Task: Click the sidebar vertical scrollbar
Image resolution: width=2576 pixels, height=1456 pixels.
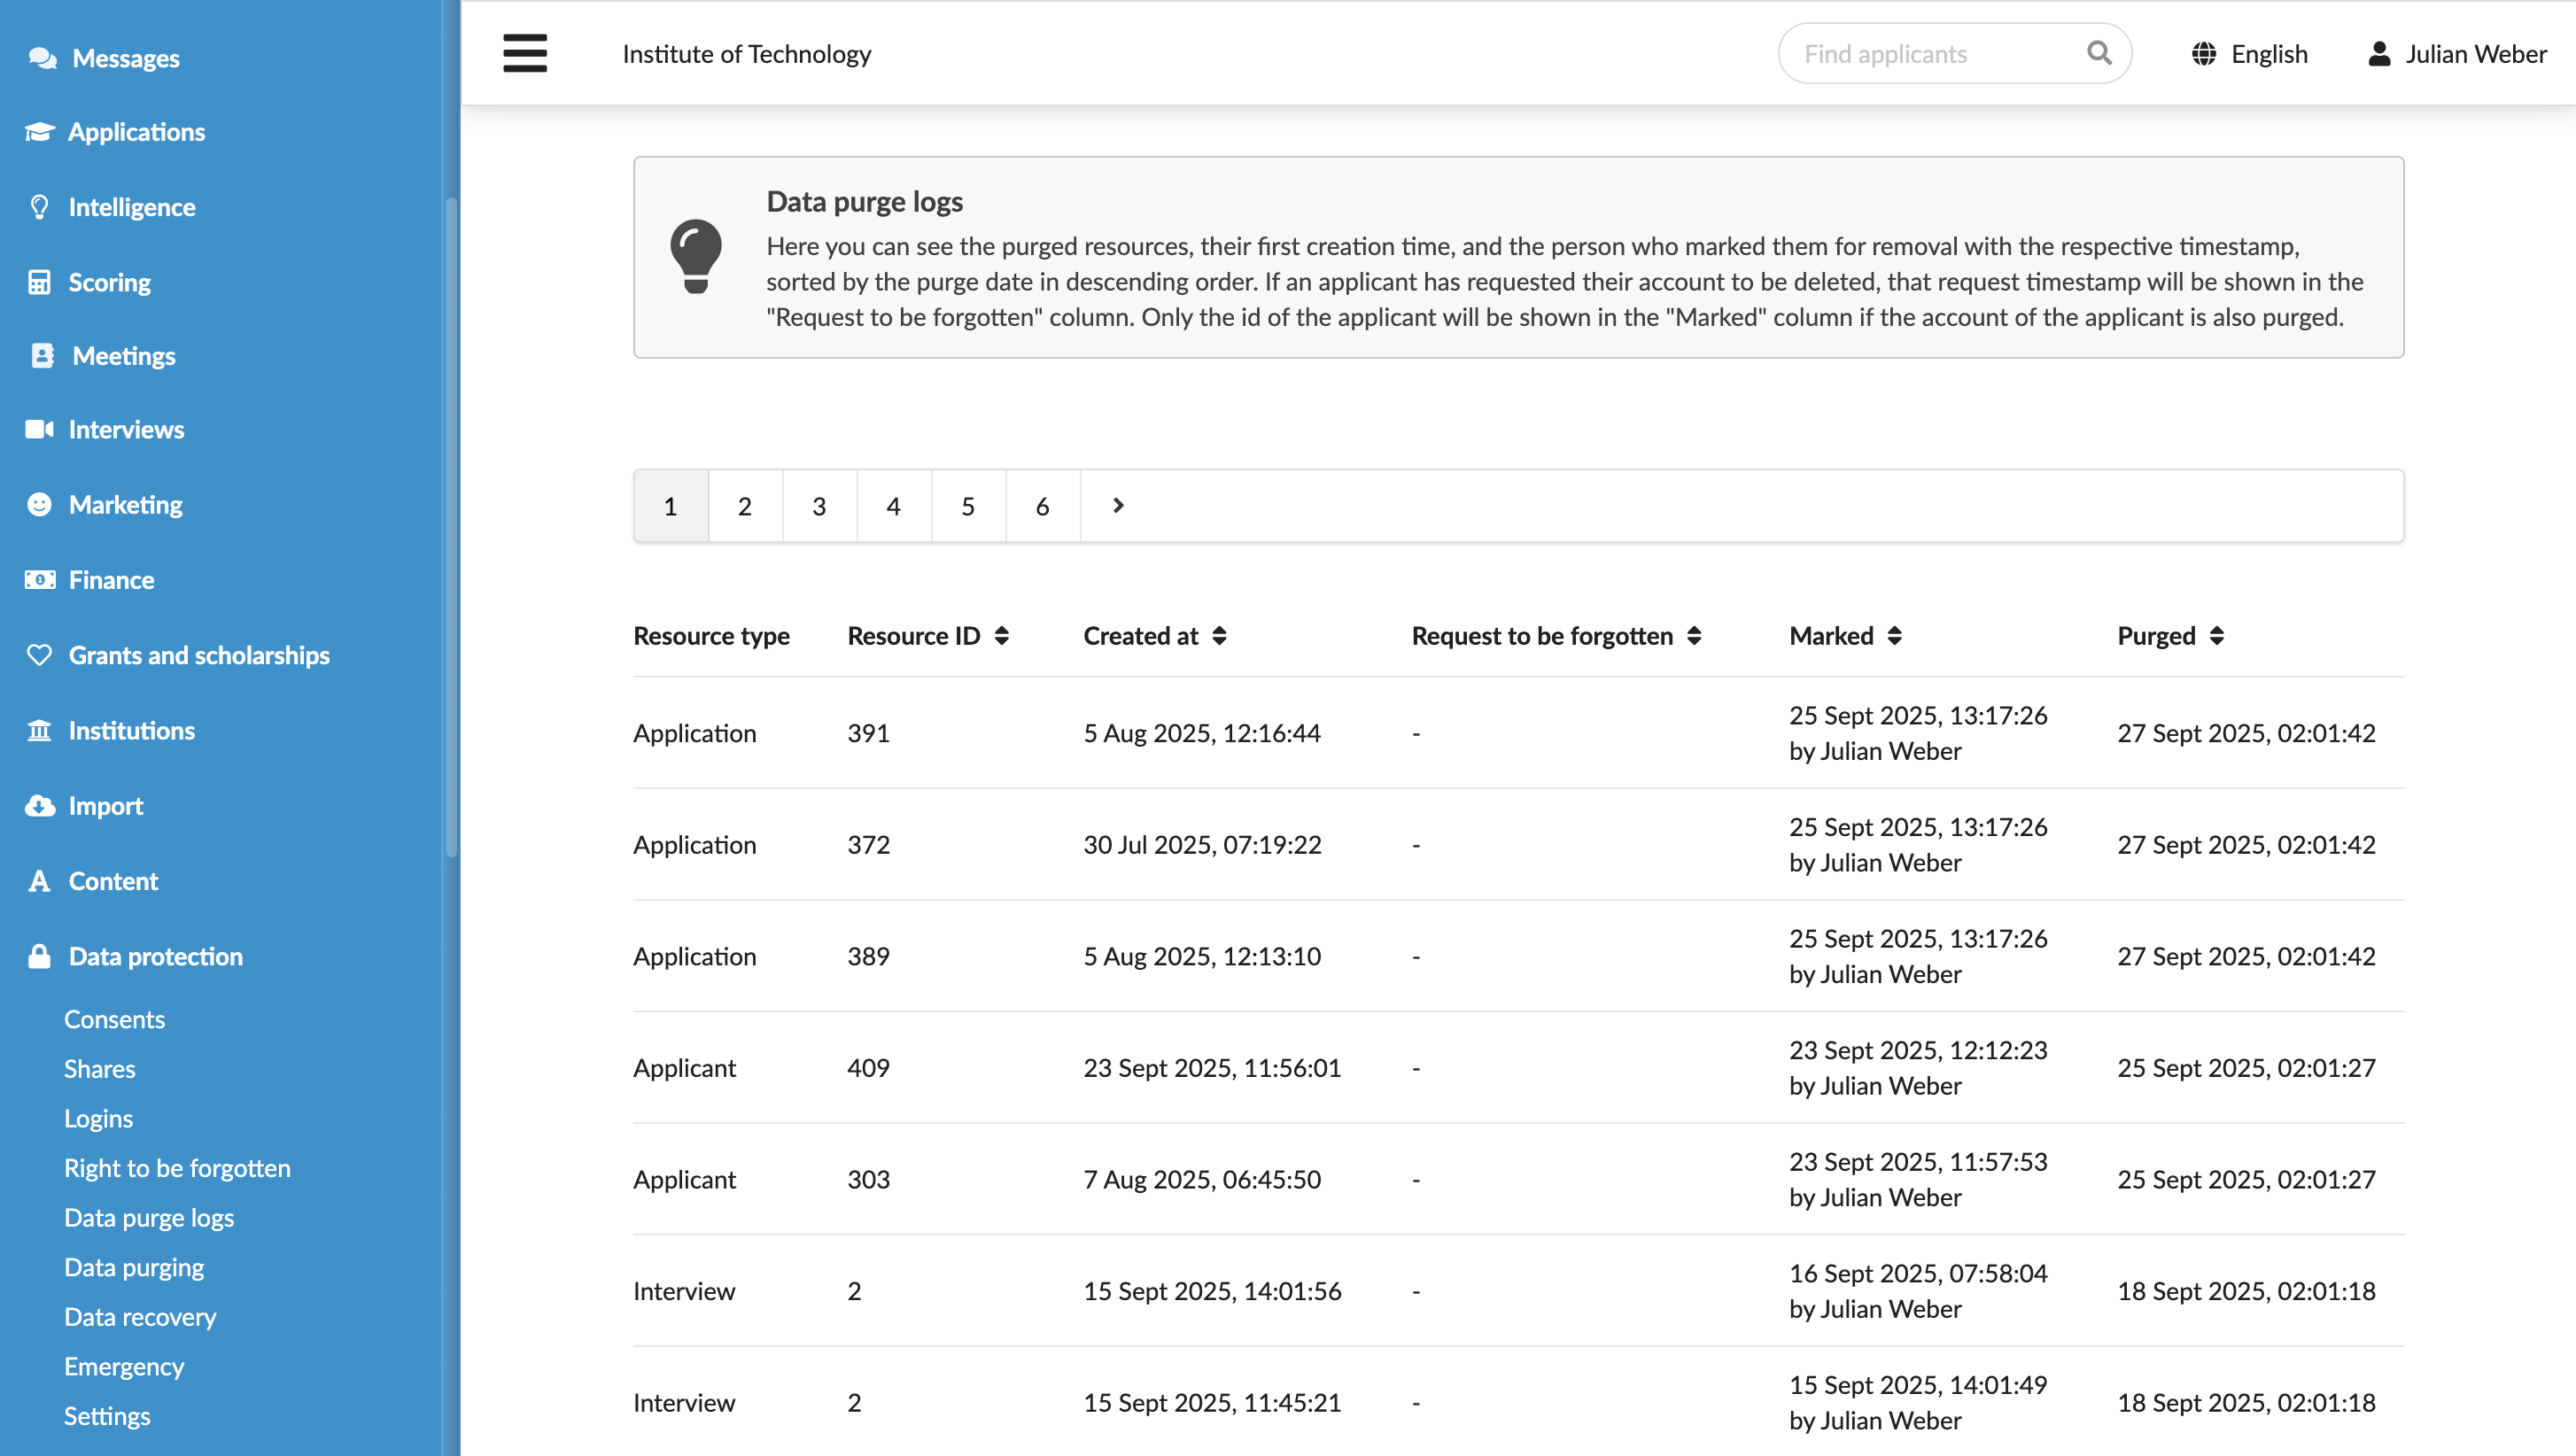Action: (451, 527)
